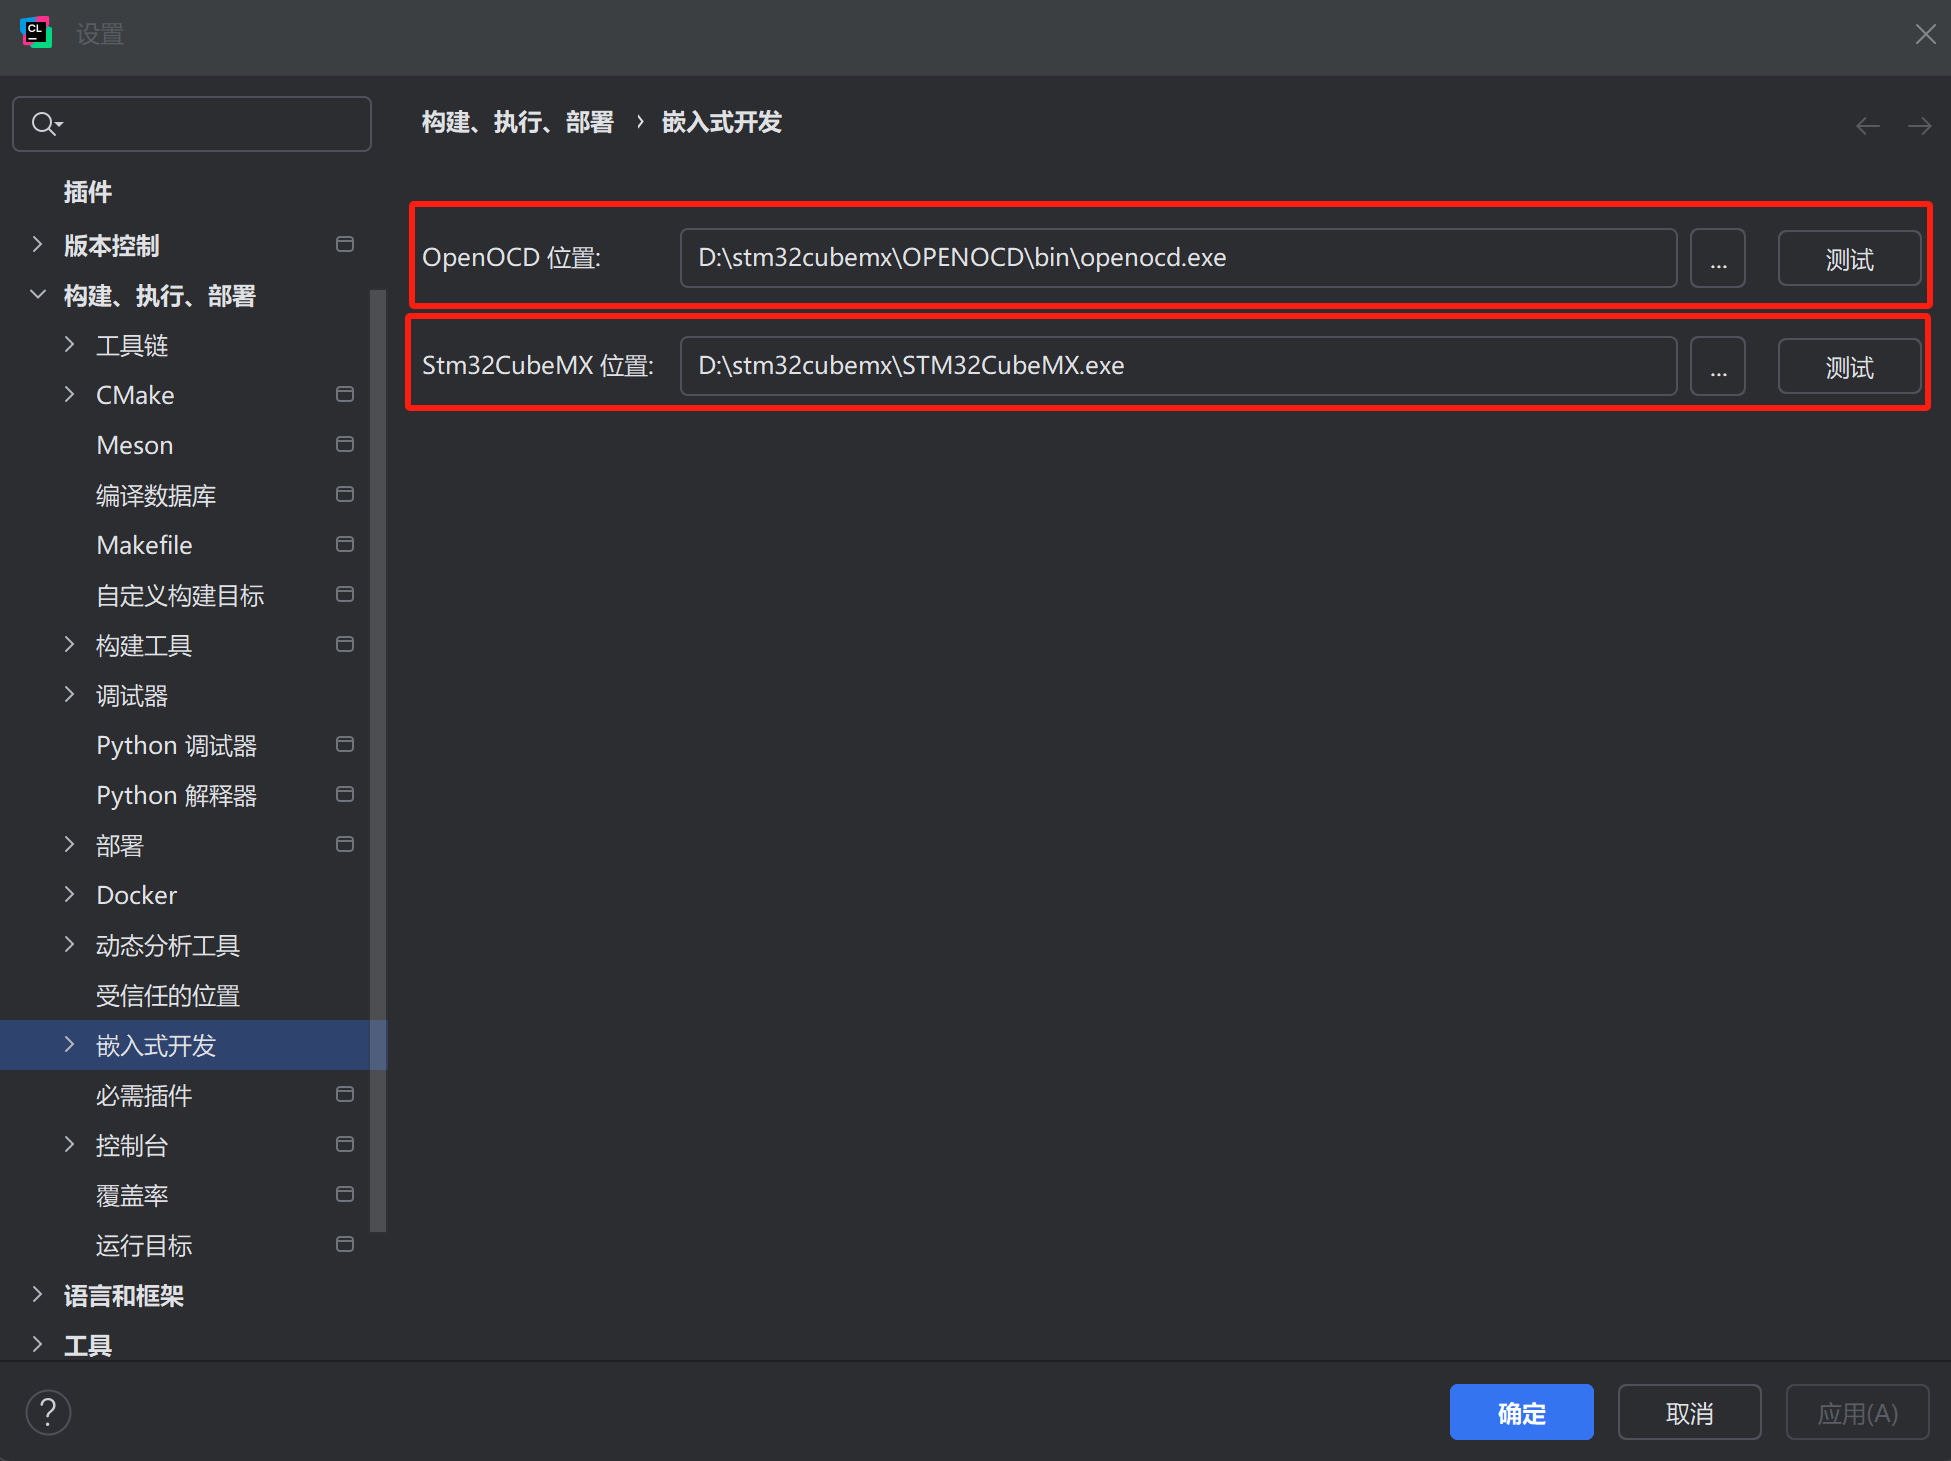Click the forward navigation arrow
The width and height of the screenshot is (1951, 1461).
click(x=1919, y=126)
